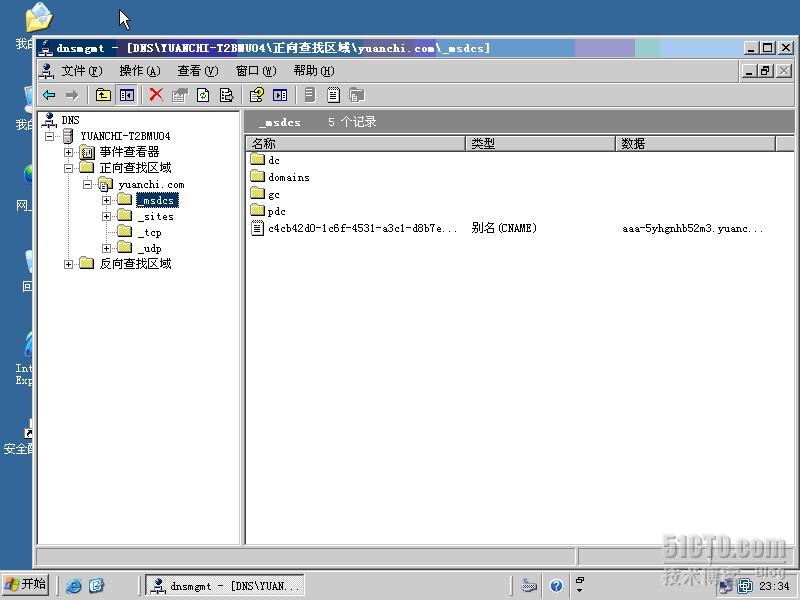800x600 pixels.
Task: Select 反向查找区域 in the tree
Action: point(135,264)
